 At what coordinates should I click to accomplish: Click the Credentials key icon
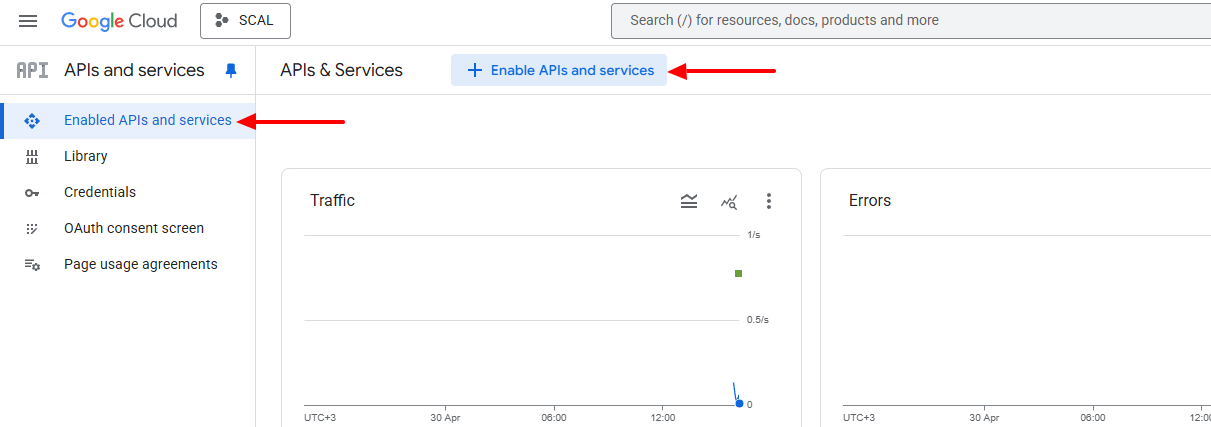(x=32, y=193)
